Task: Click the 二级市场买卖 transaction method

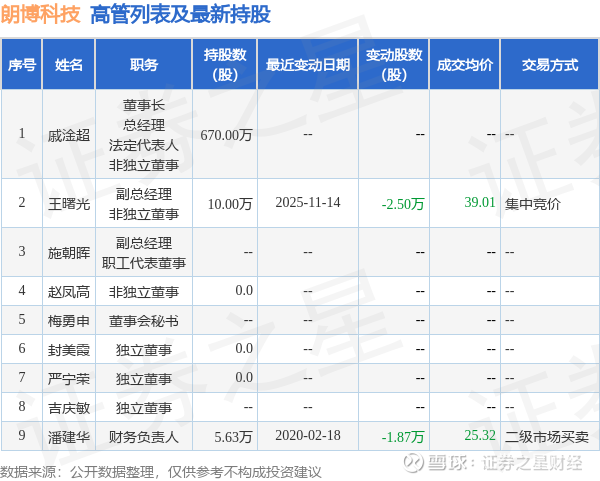Action: click(x=547, y=437)
